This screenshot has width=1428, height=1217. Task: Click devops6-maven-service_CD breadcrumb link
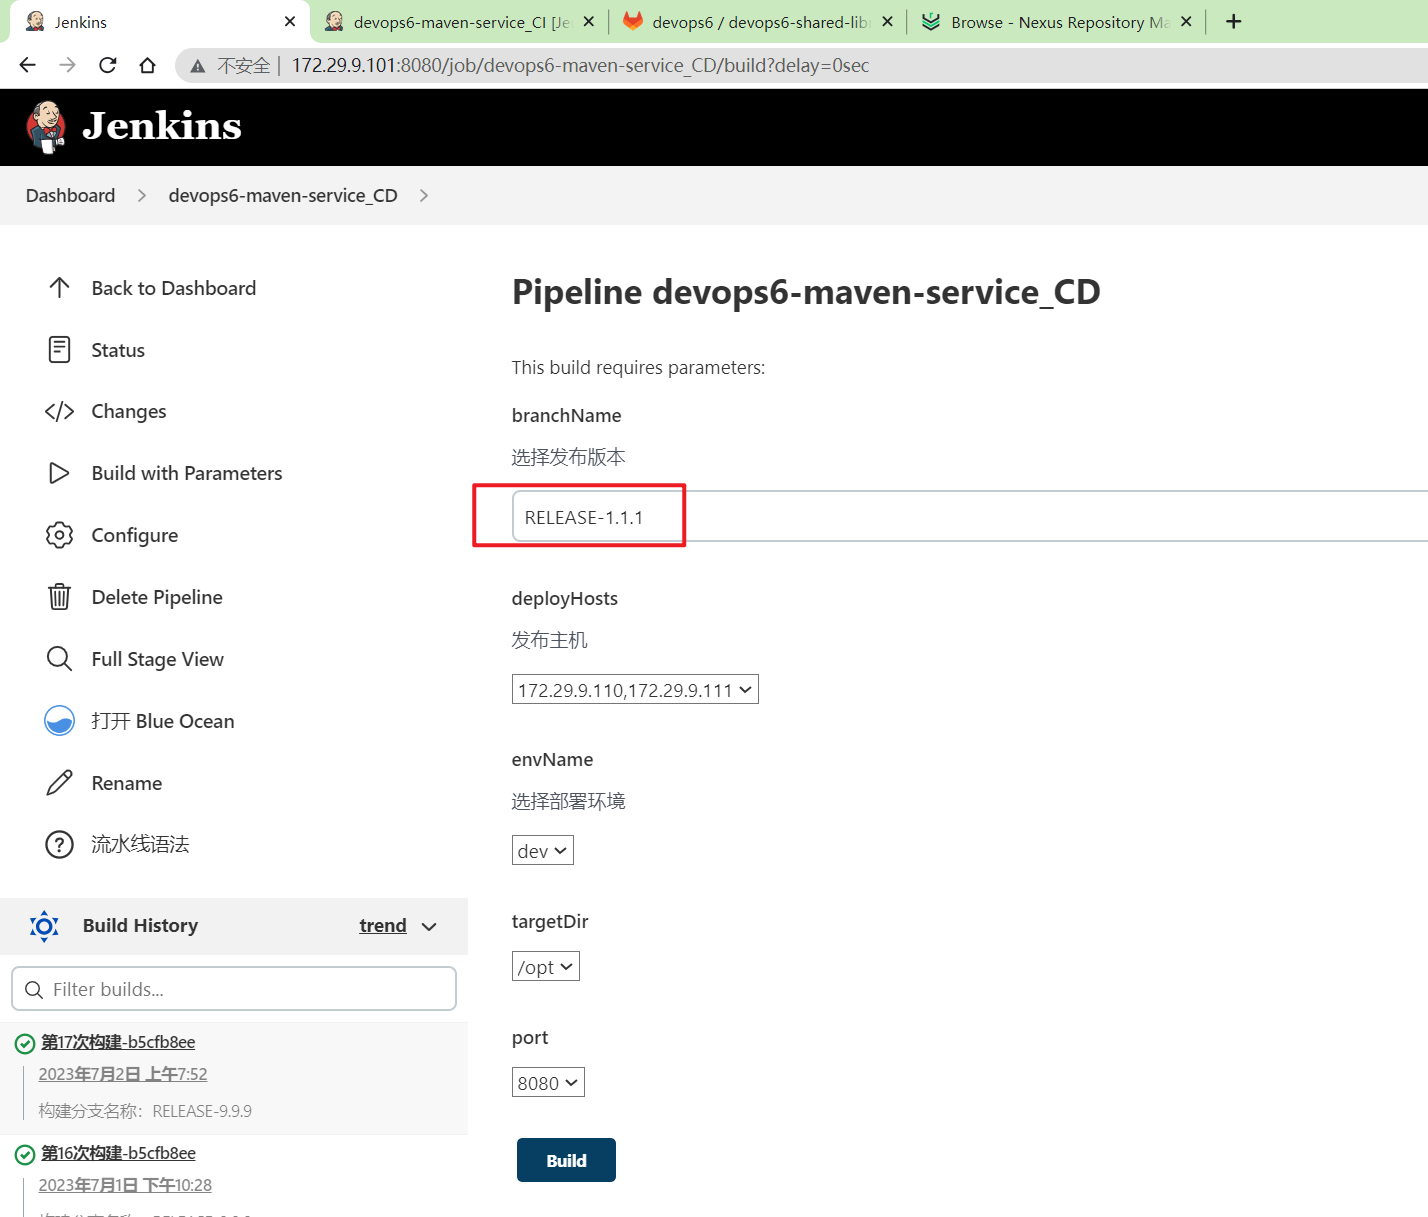pyautogui.click(x=283, y=196)
